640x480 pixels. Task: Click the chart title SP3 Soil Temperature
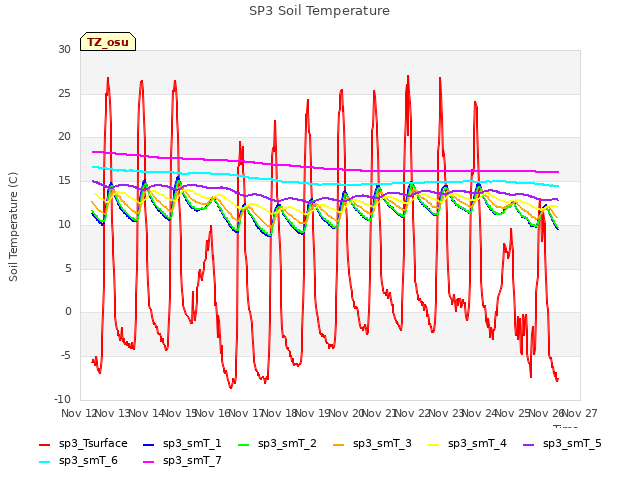319,11
